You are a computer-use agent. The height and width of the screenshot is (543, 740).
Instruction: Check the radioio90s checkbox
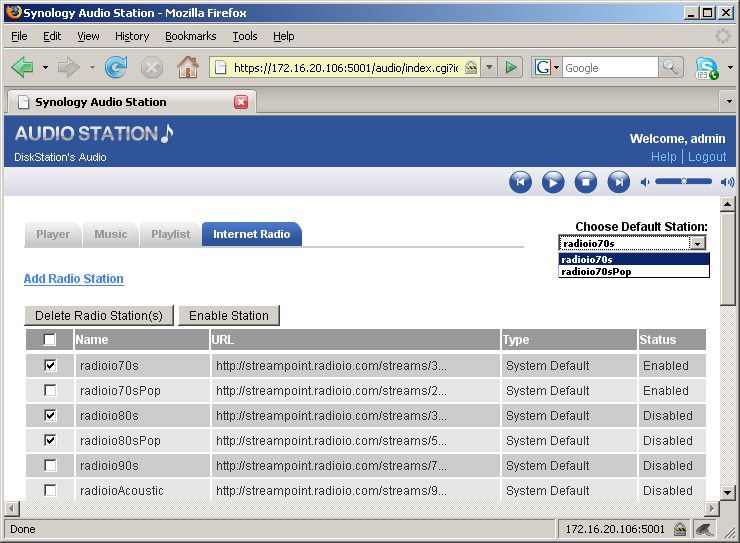(50, 465)
